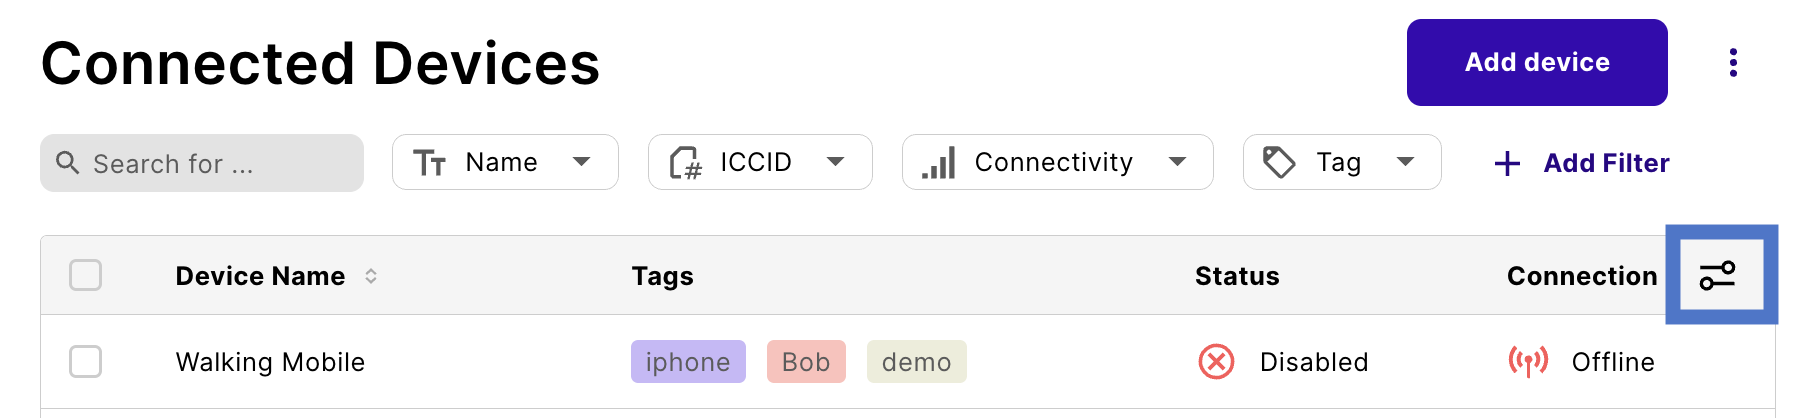The image size is (1810, 418).
Task: Click the signal bars Connectivity icon
Action: [938, 162]
